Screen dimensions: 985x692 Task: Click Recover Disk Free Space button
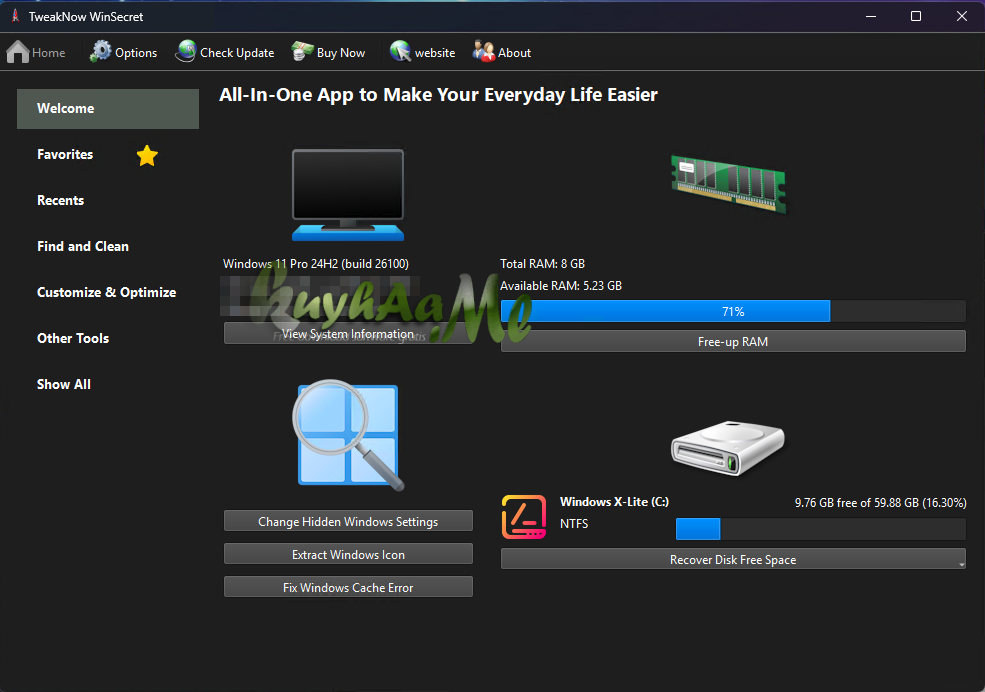733,559
